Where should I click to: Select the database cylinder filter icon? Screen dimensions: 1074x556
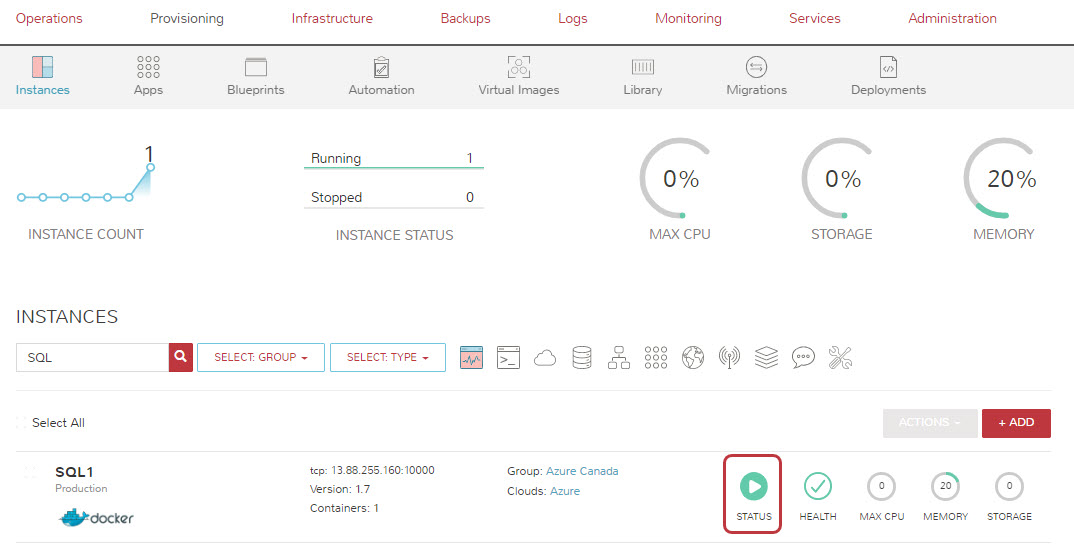[582, 358]
